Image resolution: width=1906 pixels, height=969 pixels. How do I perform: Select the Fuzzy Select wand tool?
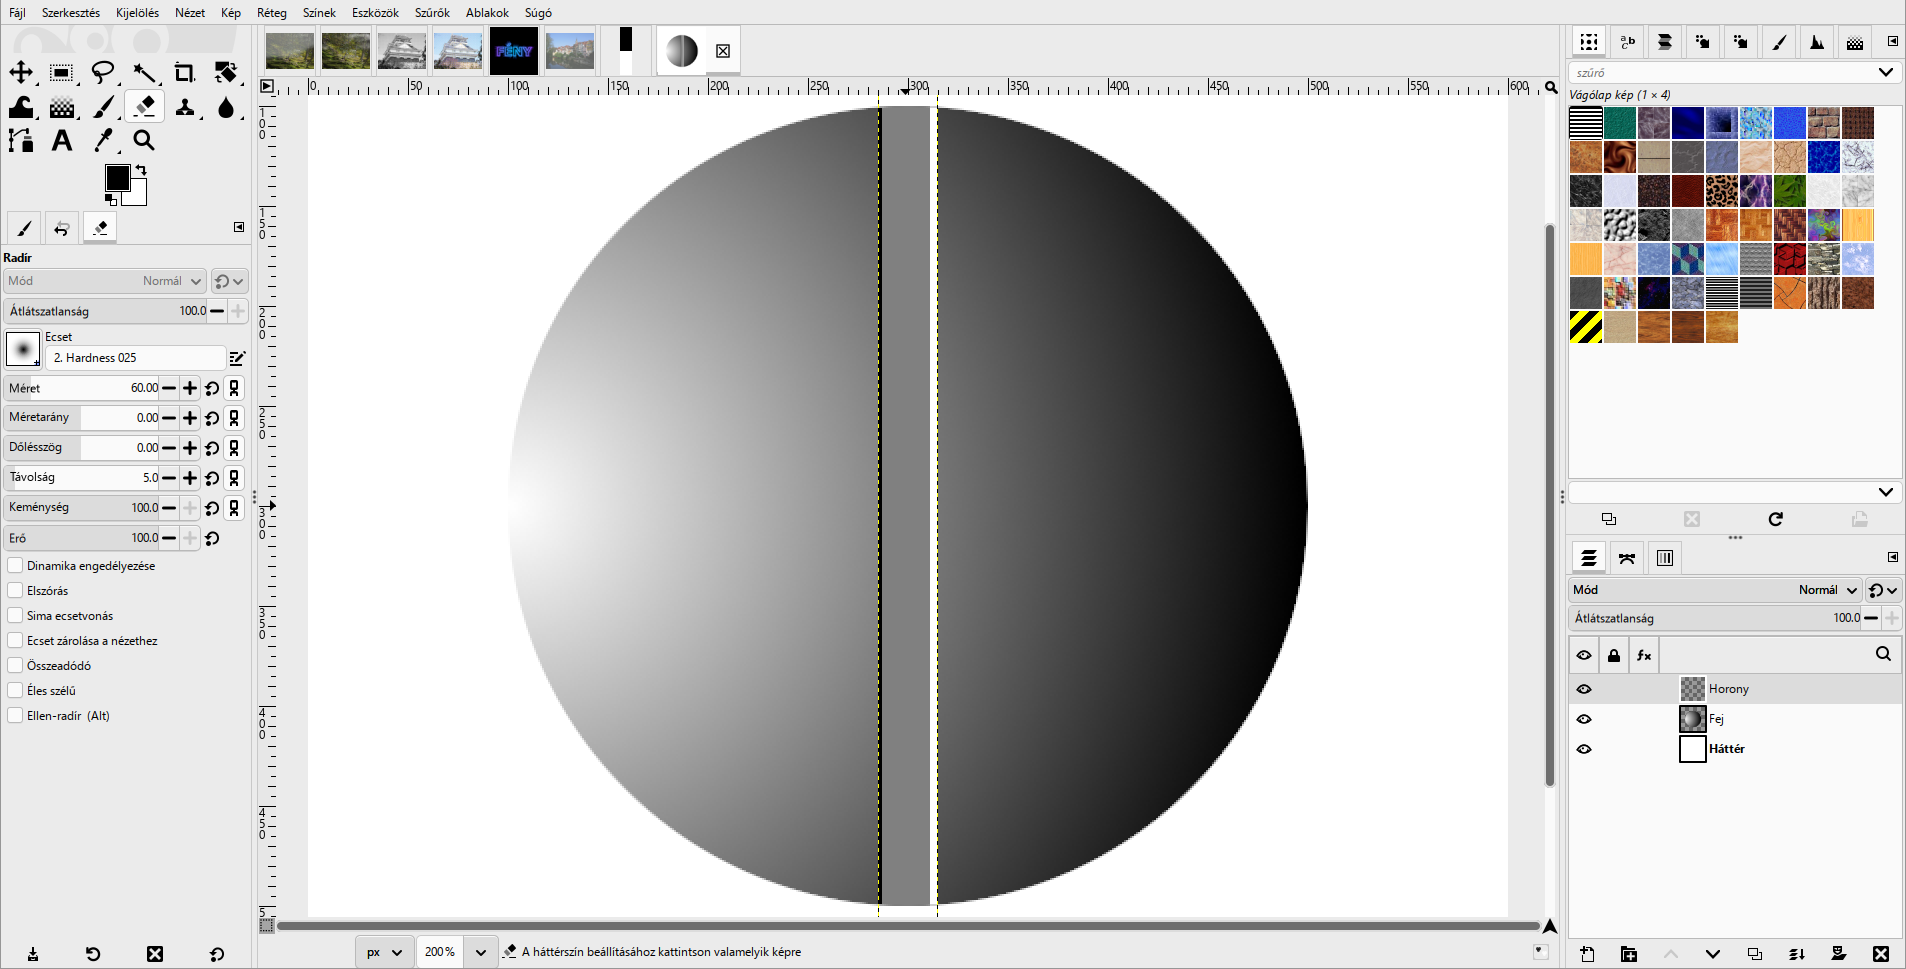click(144, 72)
